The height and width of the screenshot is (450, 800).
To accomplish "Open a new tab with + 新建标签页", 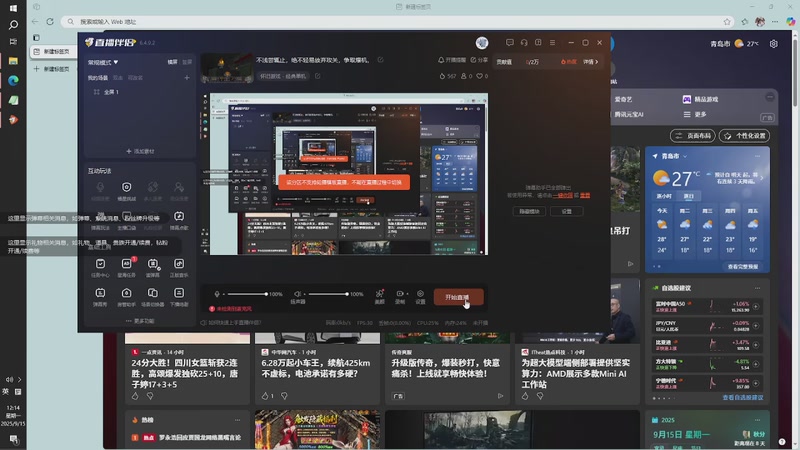I will (x=52, y=69).
